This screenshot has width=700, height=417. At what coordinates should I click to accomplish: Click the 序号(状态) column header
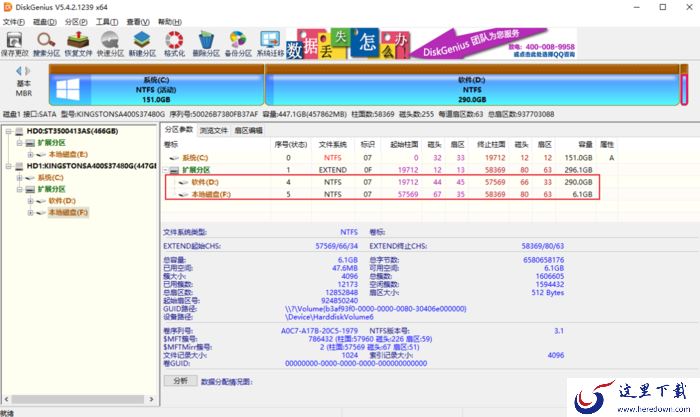click(291, 145)
